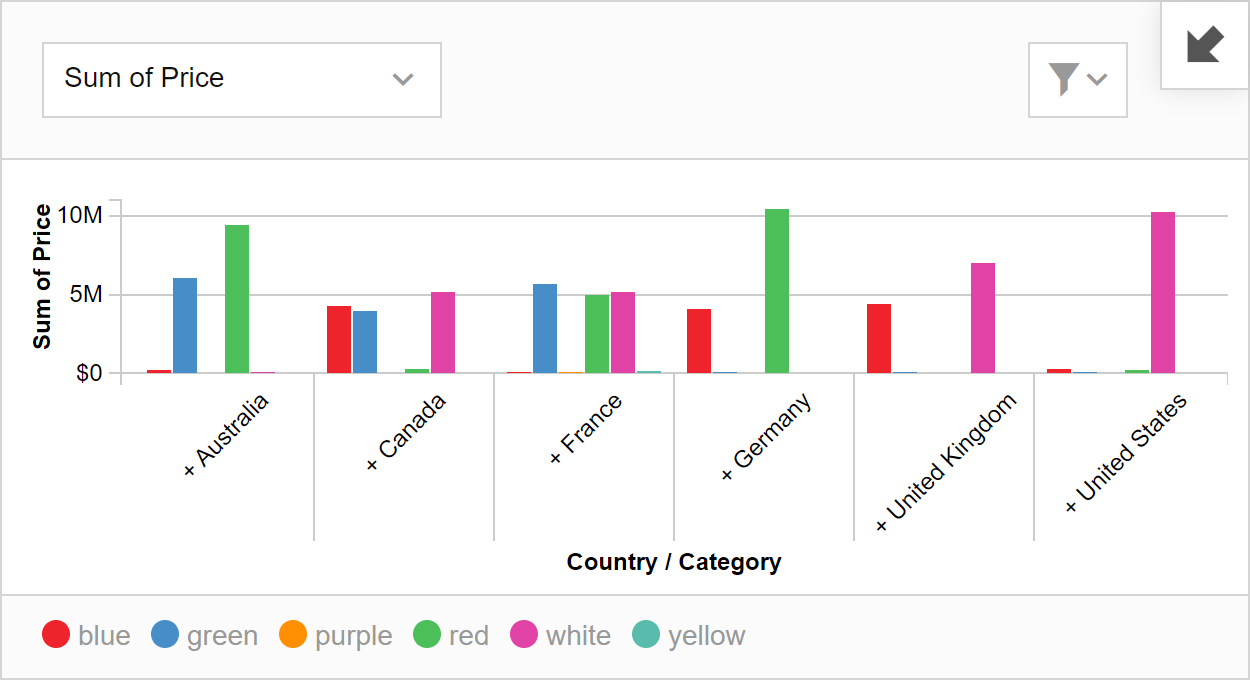Image resolution: width=1250 pixels, height=680 pixels.
Task: Click United States' tall pink bar
Action: click(1163, 292)
